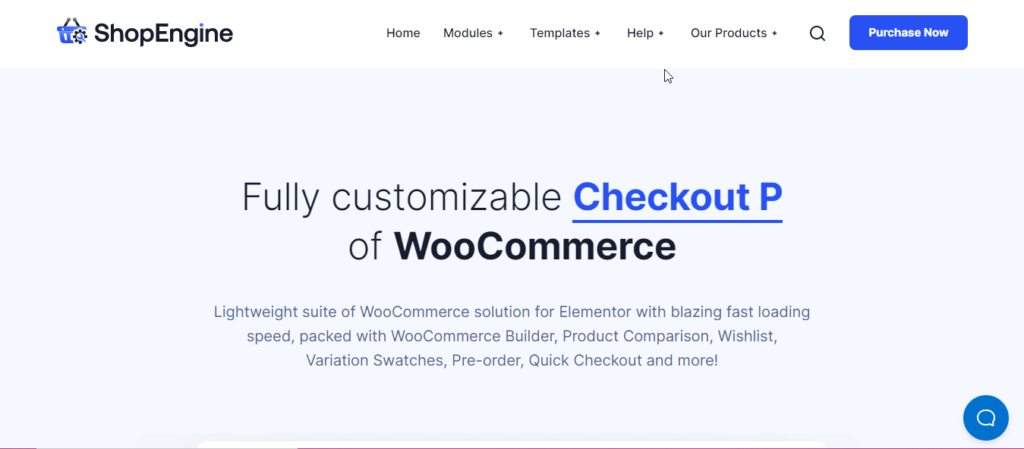Expand the plus icon beside Templates

coord(597,33)
